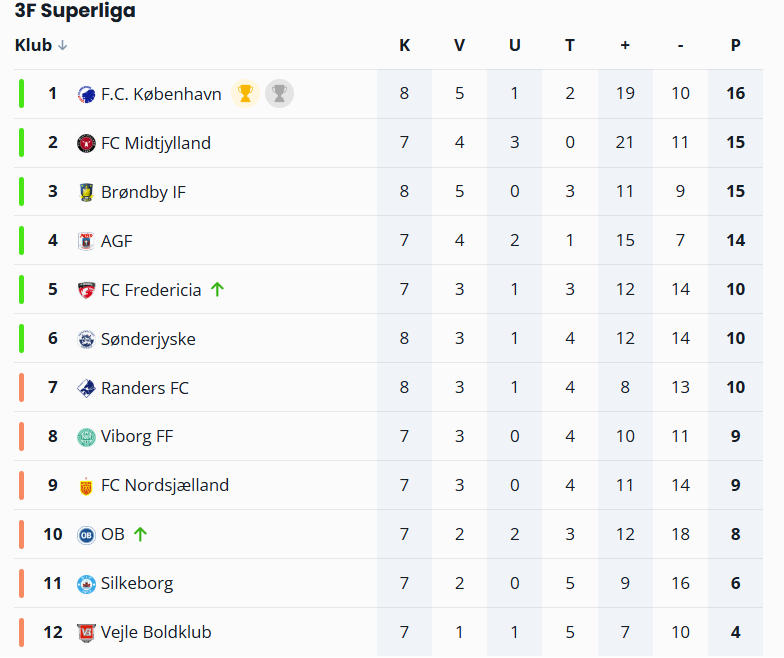
Task: Click the FC Fredericia club crest
Action: tap(86, 290)
